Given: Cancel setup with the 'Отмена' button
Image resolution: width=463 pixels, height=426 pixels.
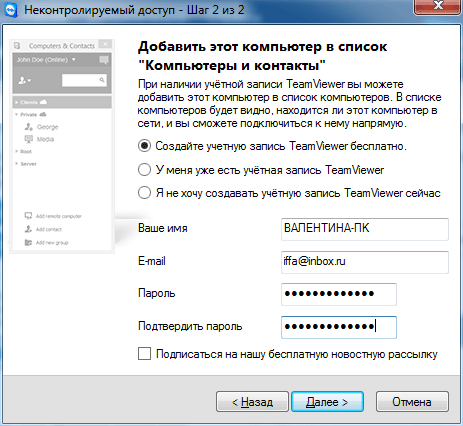Looking at the screenshot, I should (412, 402).
